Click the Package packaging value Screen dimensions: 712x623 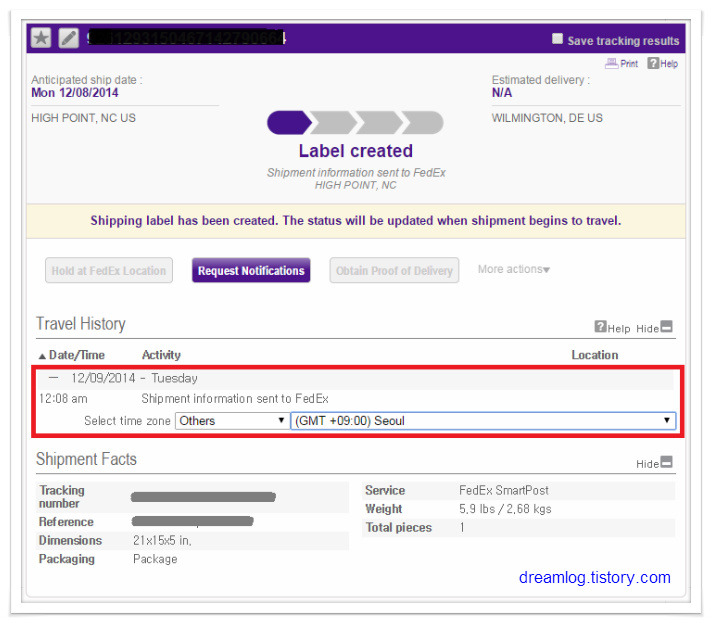155,559
